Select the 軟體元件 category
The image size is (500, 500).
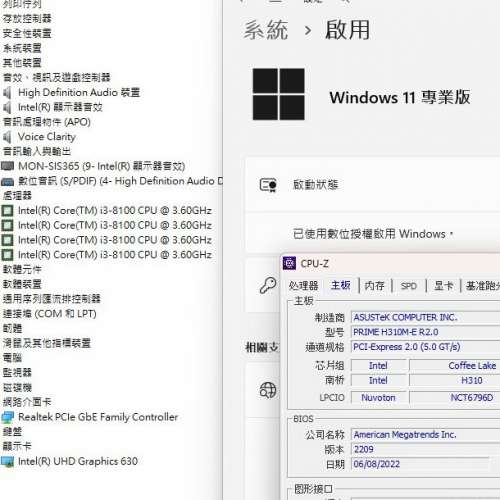click(22, 269)
